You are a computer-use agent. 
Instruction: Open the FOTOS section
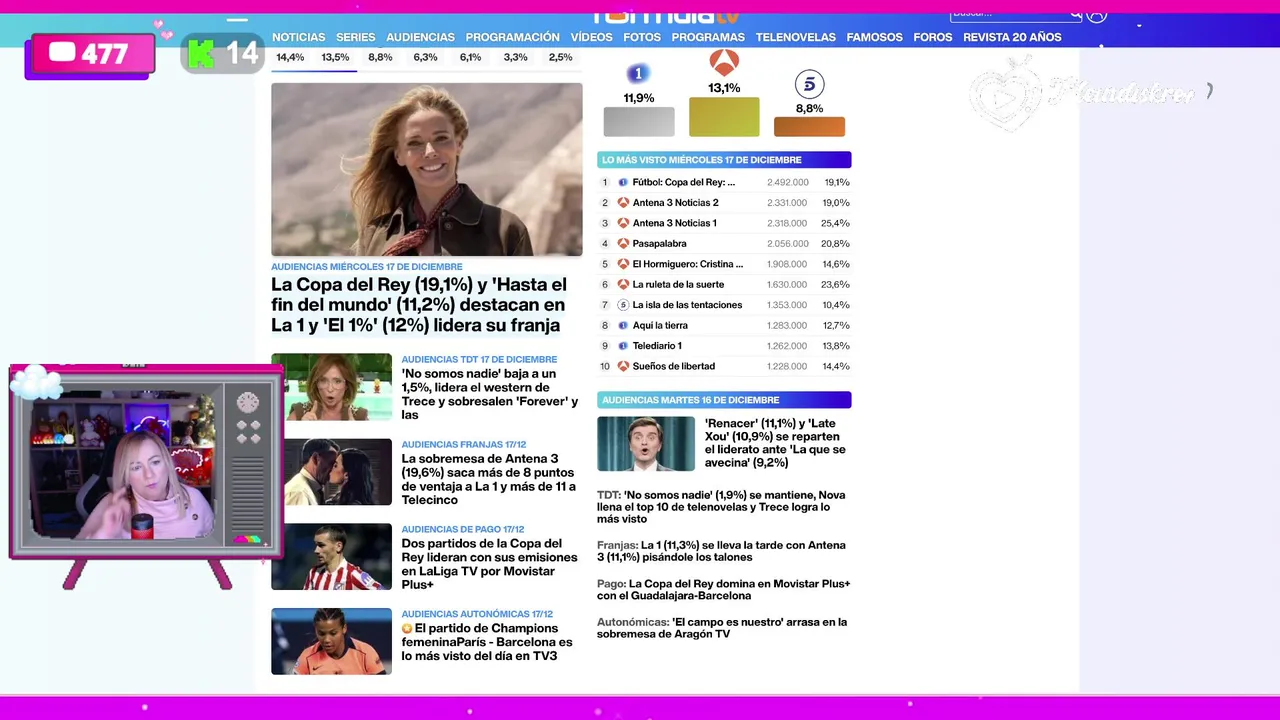pyautogui.click(x=642, y=37)
